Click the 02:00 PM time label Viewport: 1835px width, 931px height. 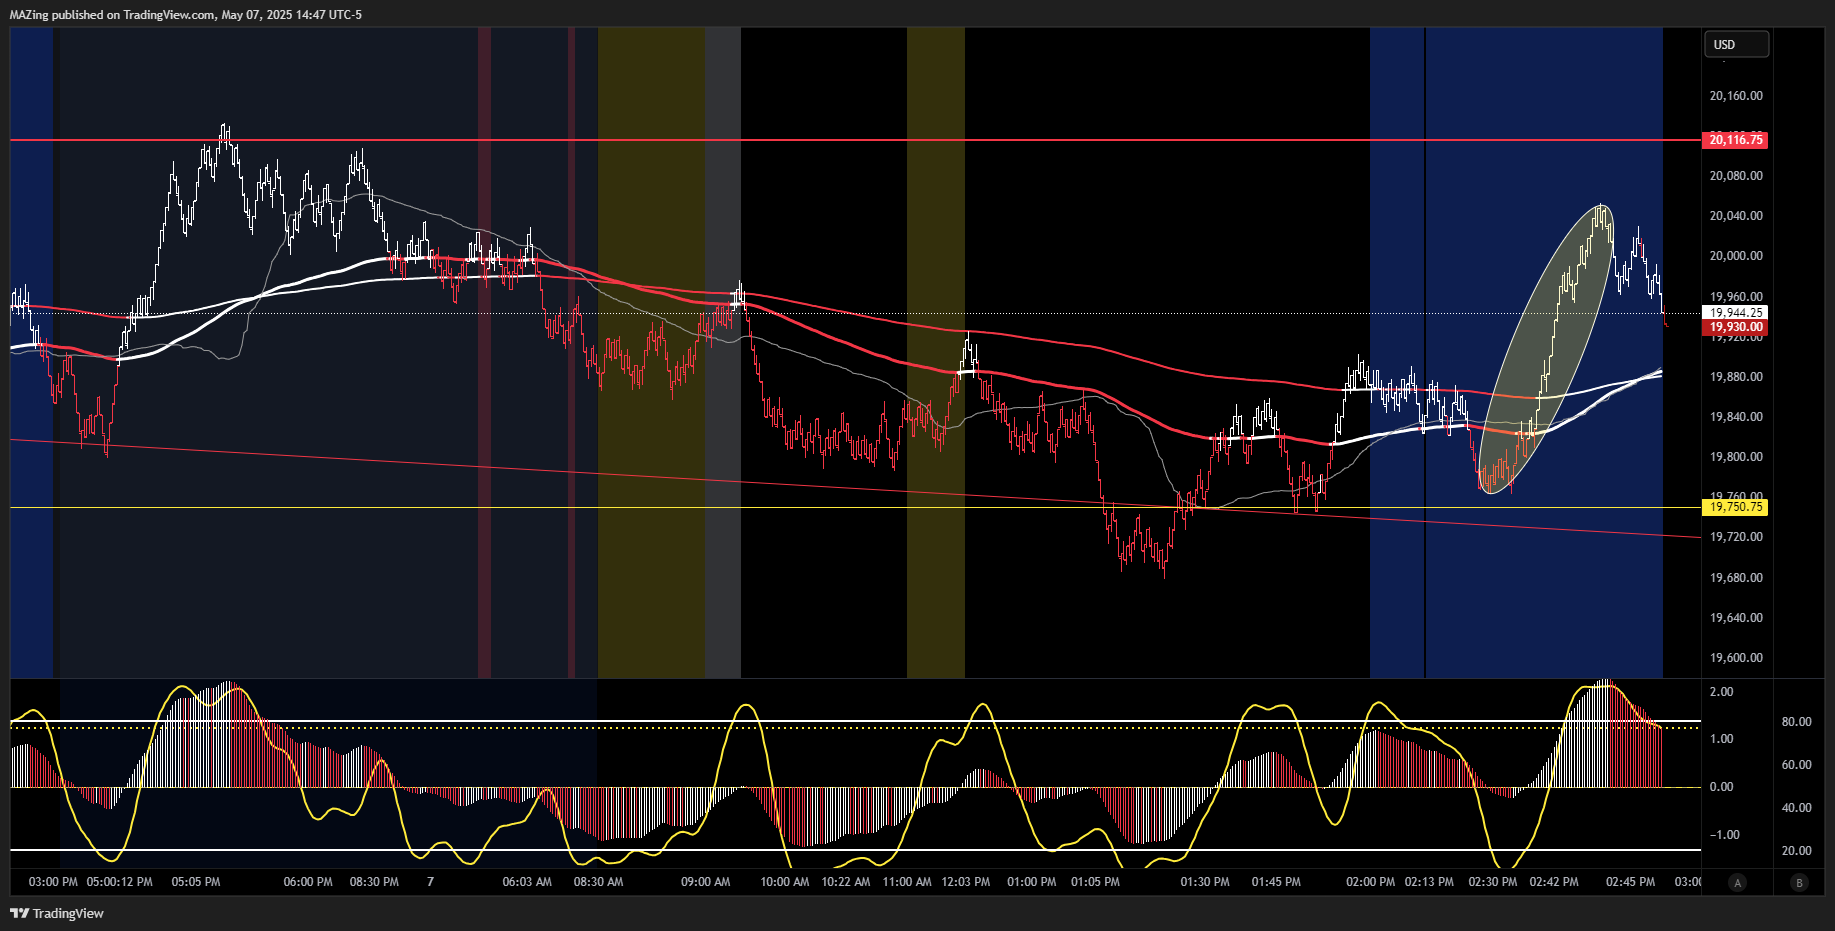click(x=1370, y=882)
